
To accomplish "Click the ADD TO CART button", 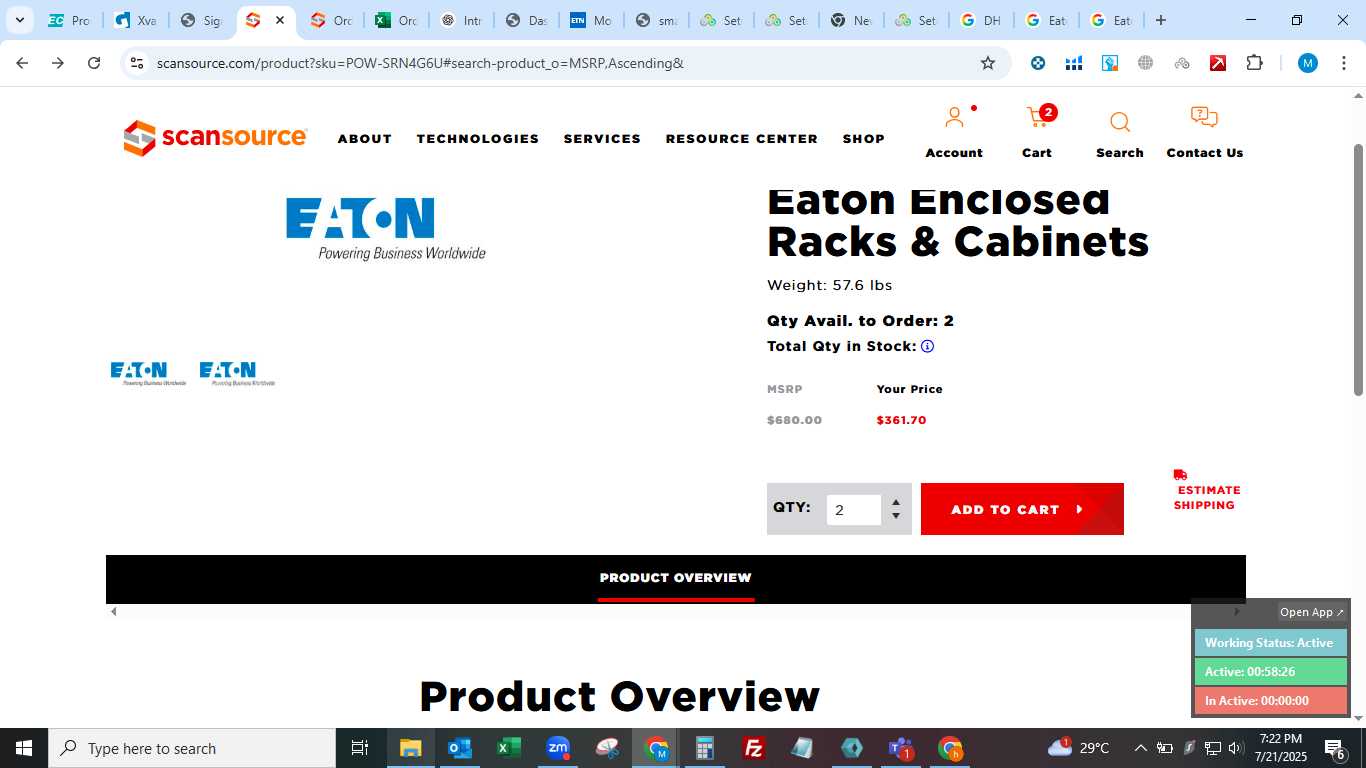I will (1022, 509).
